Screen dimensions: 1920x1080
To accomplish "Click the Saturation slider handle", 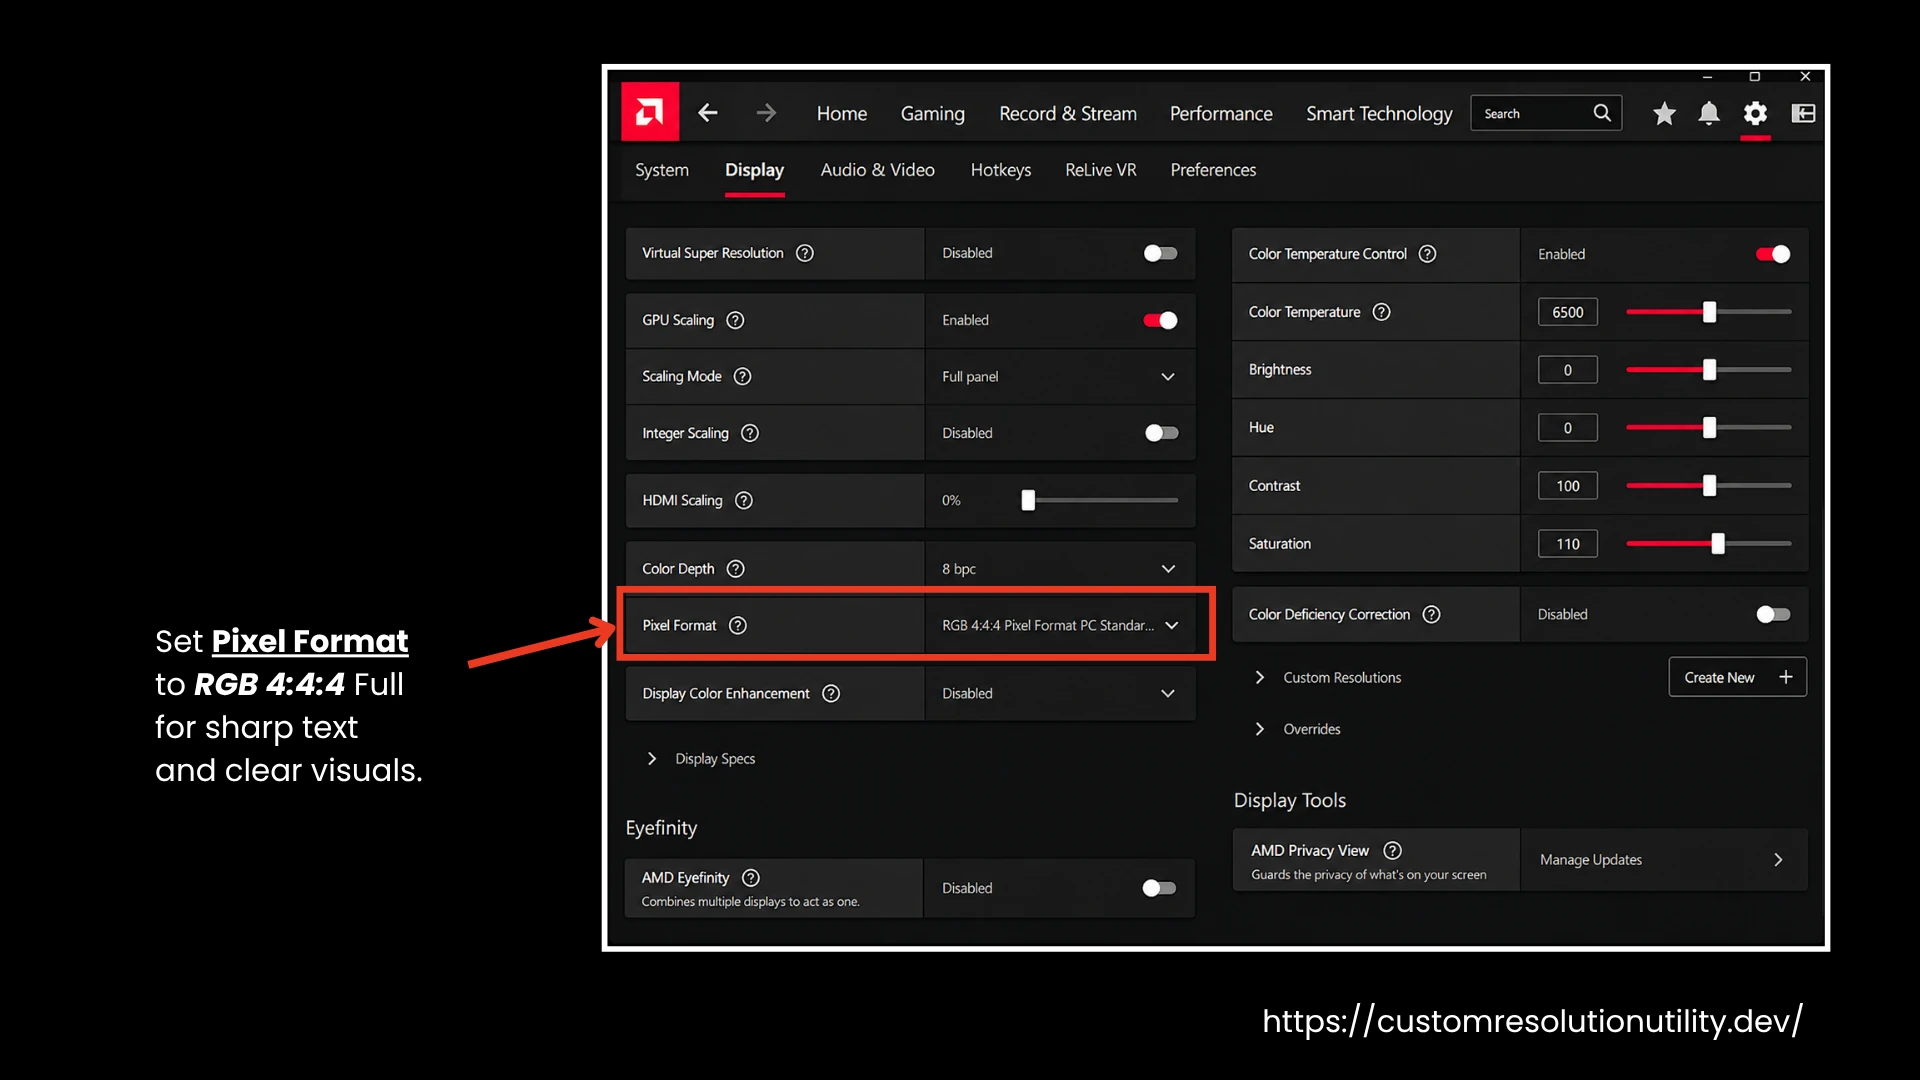I will coord(1718,544).
